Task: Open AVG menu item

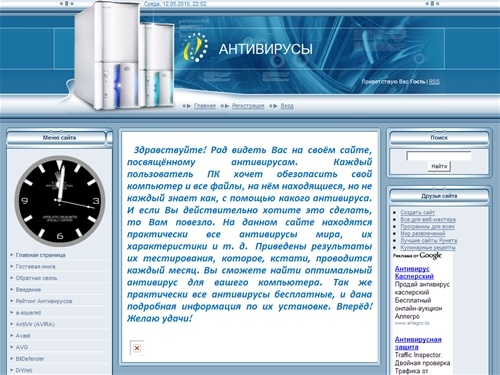Action: tap(22, 347)
